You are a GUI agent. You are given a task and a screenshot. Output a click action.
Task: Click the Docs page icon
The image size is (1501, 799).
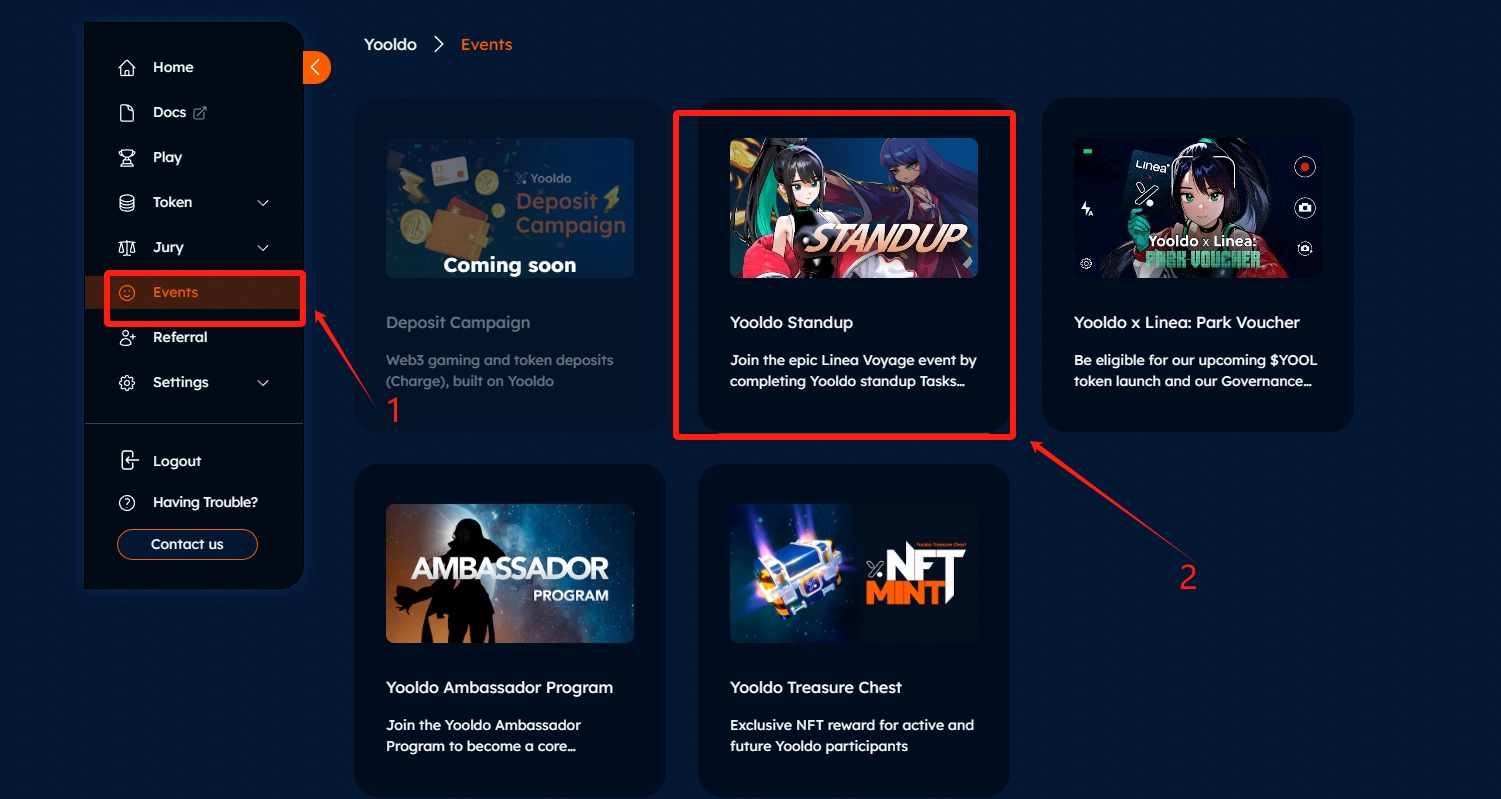click(x=127, y=113)
